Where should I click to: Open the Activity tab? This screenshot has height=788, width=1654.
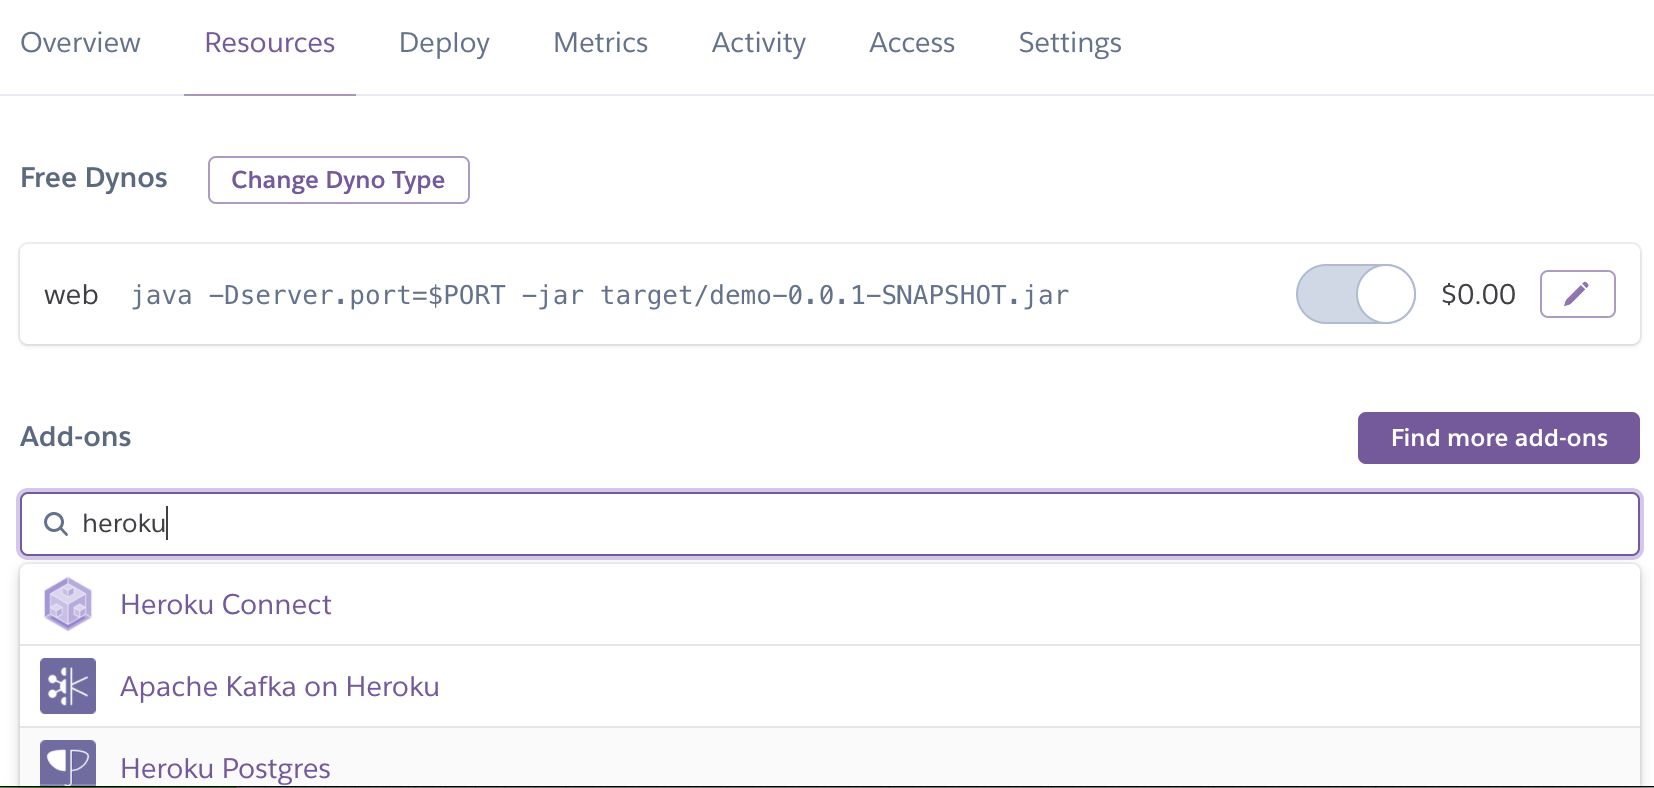[758, 43]
